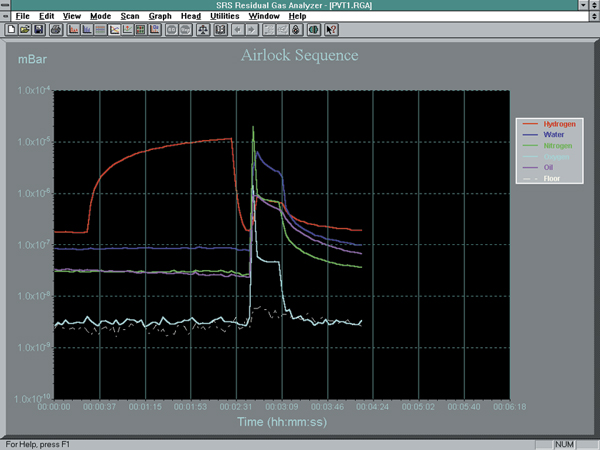Screen dimensions: 600x450
Task: Select Annunciator mode grid icon
Action: [x=140, y=29]
